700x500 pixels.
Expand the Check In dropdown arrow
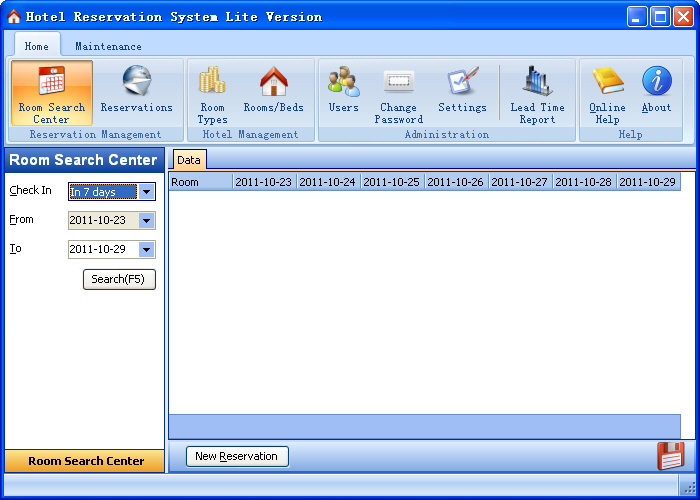coord(146,192)
